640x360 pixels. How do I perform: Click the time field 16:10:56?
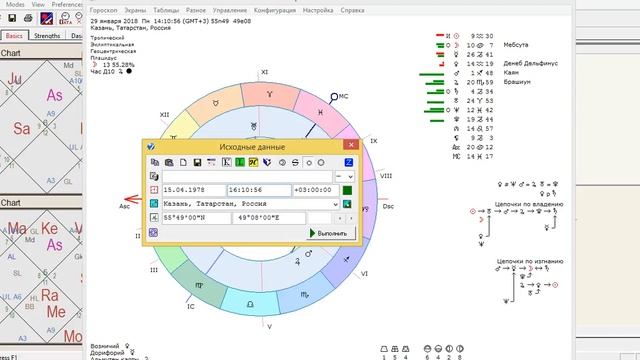pos(259,190)
